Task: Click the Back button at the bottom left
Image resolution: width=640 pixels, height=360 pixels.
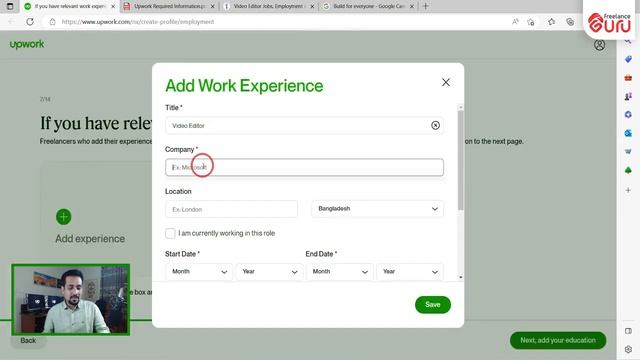Action: pyautogui.click(x=28, y=340)
